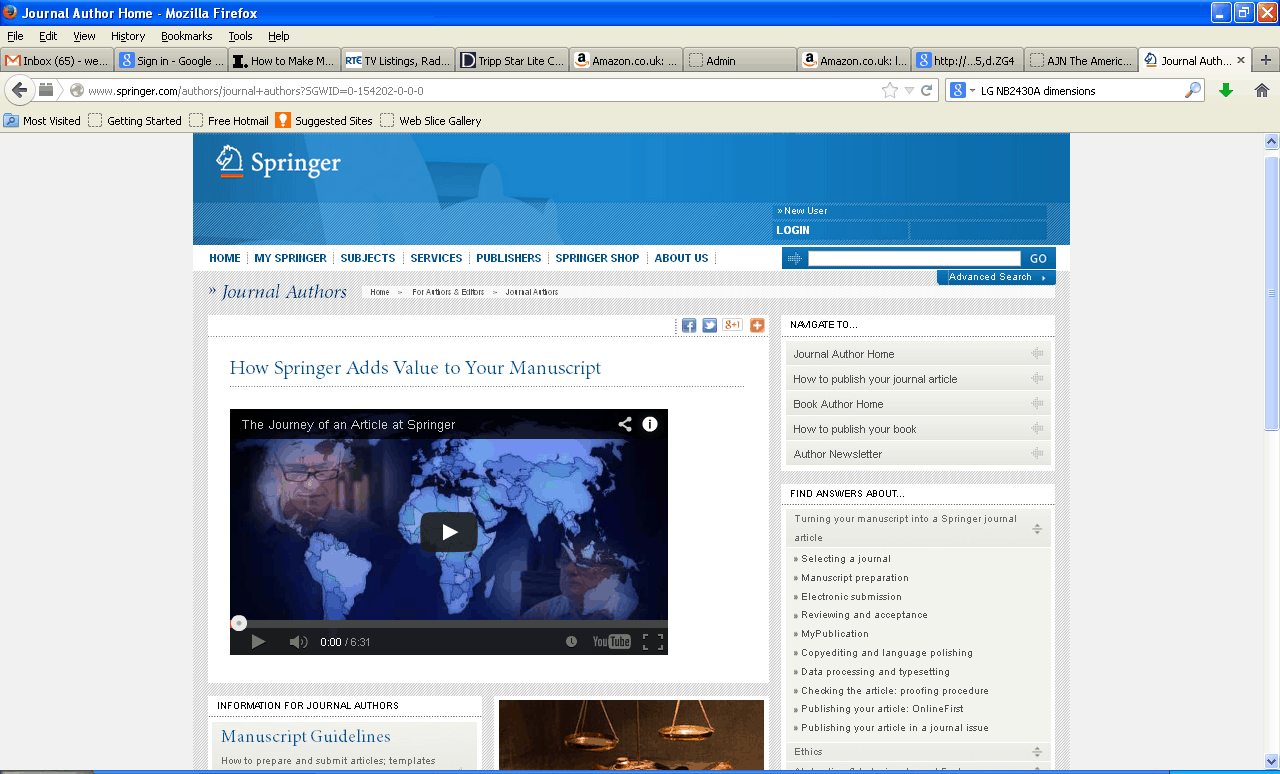Open the address bar history dropdown arrow
This screenshot has height=774, width=1280.
click(x=909, y=90)
